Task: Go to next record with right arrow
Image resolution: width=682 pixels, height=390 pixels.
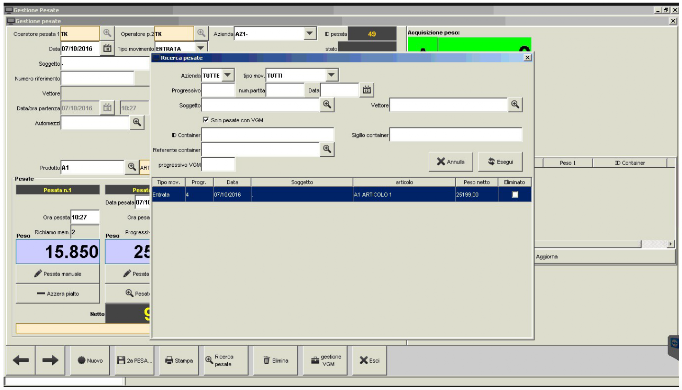Action: pos(50,360)
